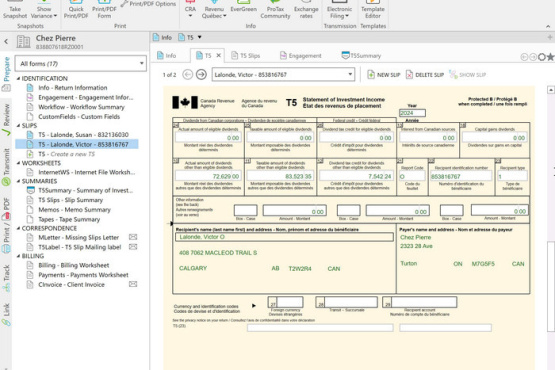
Task: Collapse SUMMARIES tree section
Action: 18,181
